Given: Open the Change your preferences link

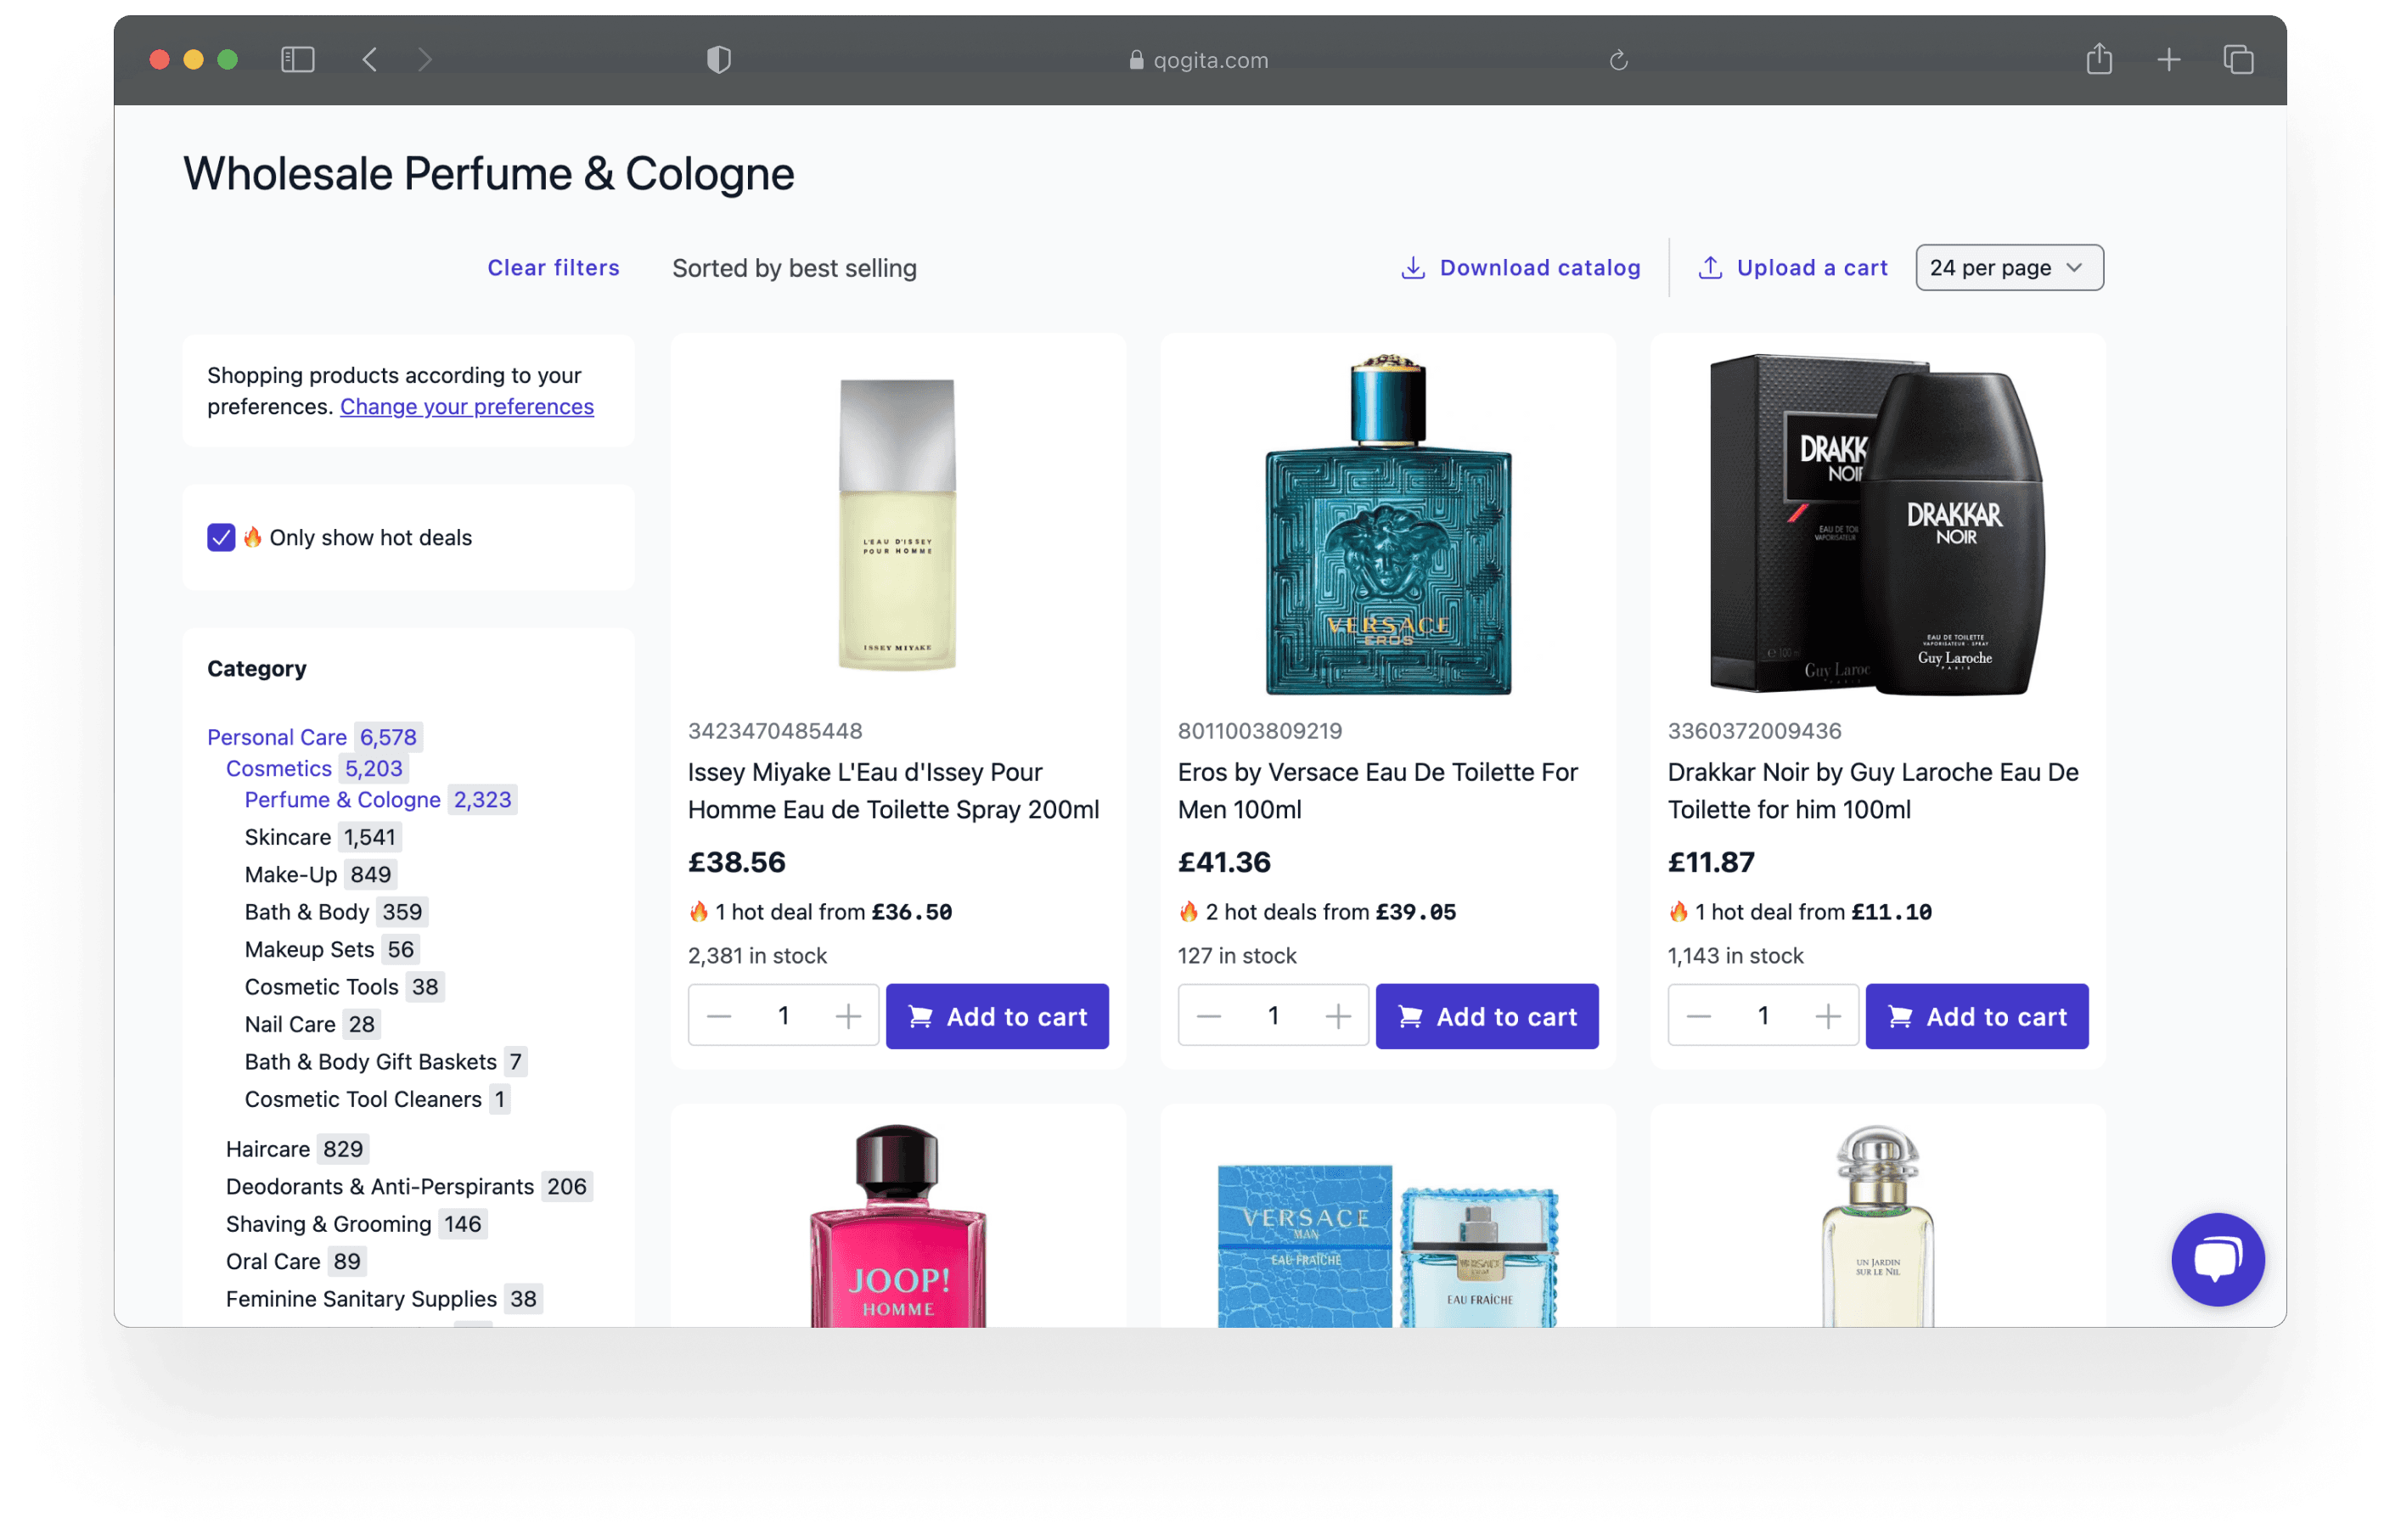Looking at the screenshot, I should pyautogui.click(x=467, y=406).
